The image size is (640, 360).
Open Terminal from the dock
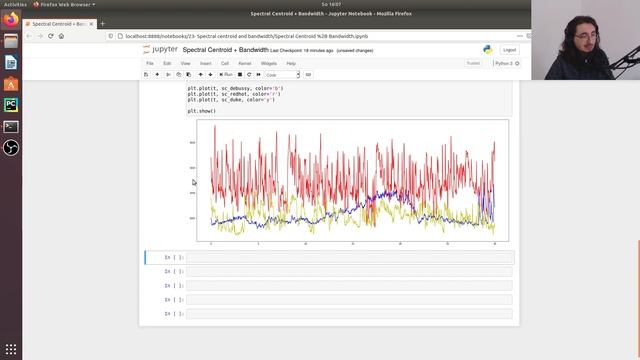pos(11,127)
